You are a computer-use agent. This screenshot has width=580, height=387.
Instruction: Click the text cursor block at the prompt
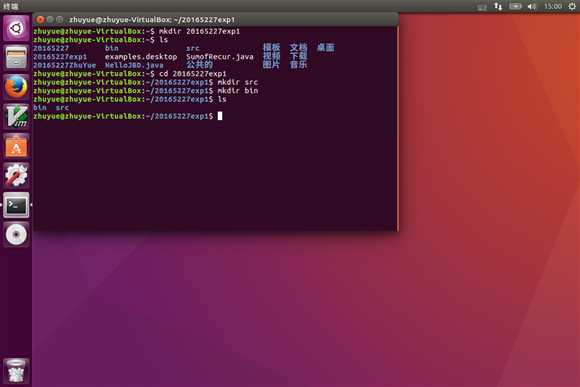220,116
